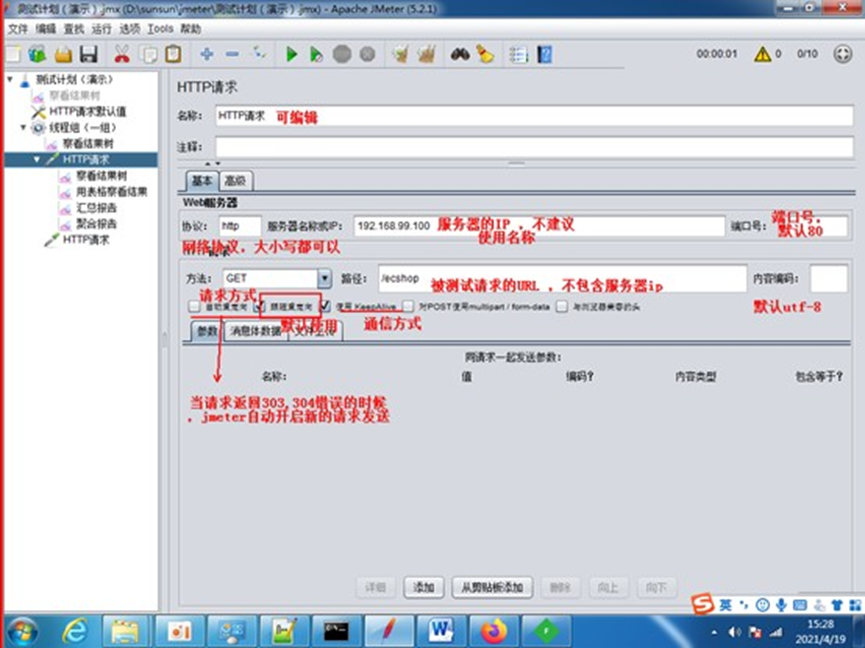Open Search with binoculars icon
The height and width of the screenshot is (648, 865).
[460, 54]
